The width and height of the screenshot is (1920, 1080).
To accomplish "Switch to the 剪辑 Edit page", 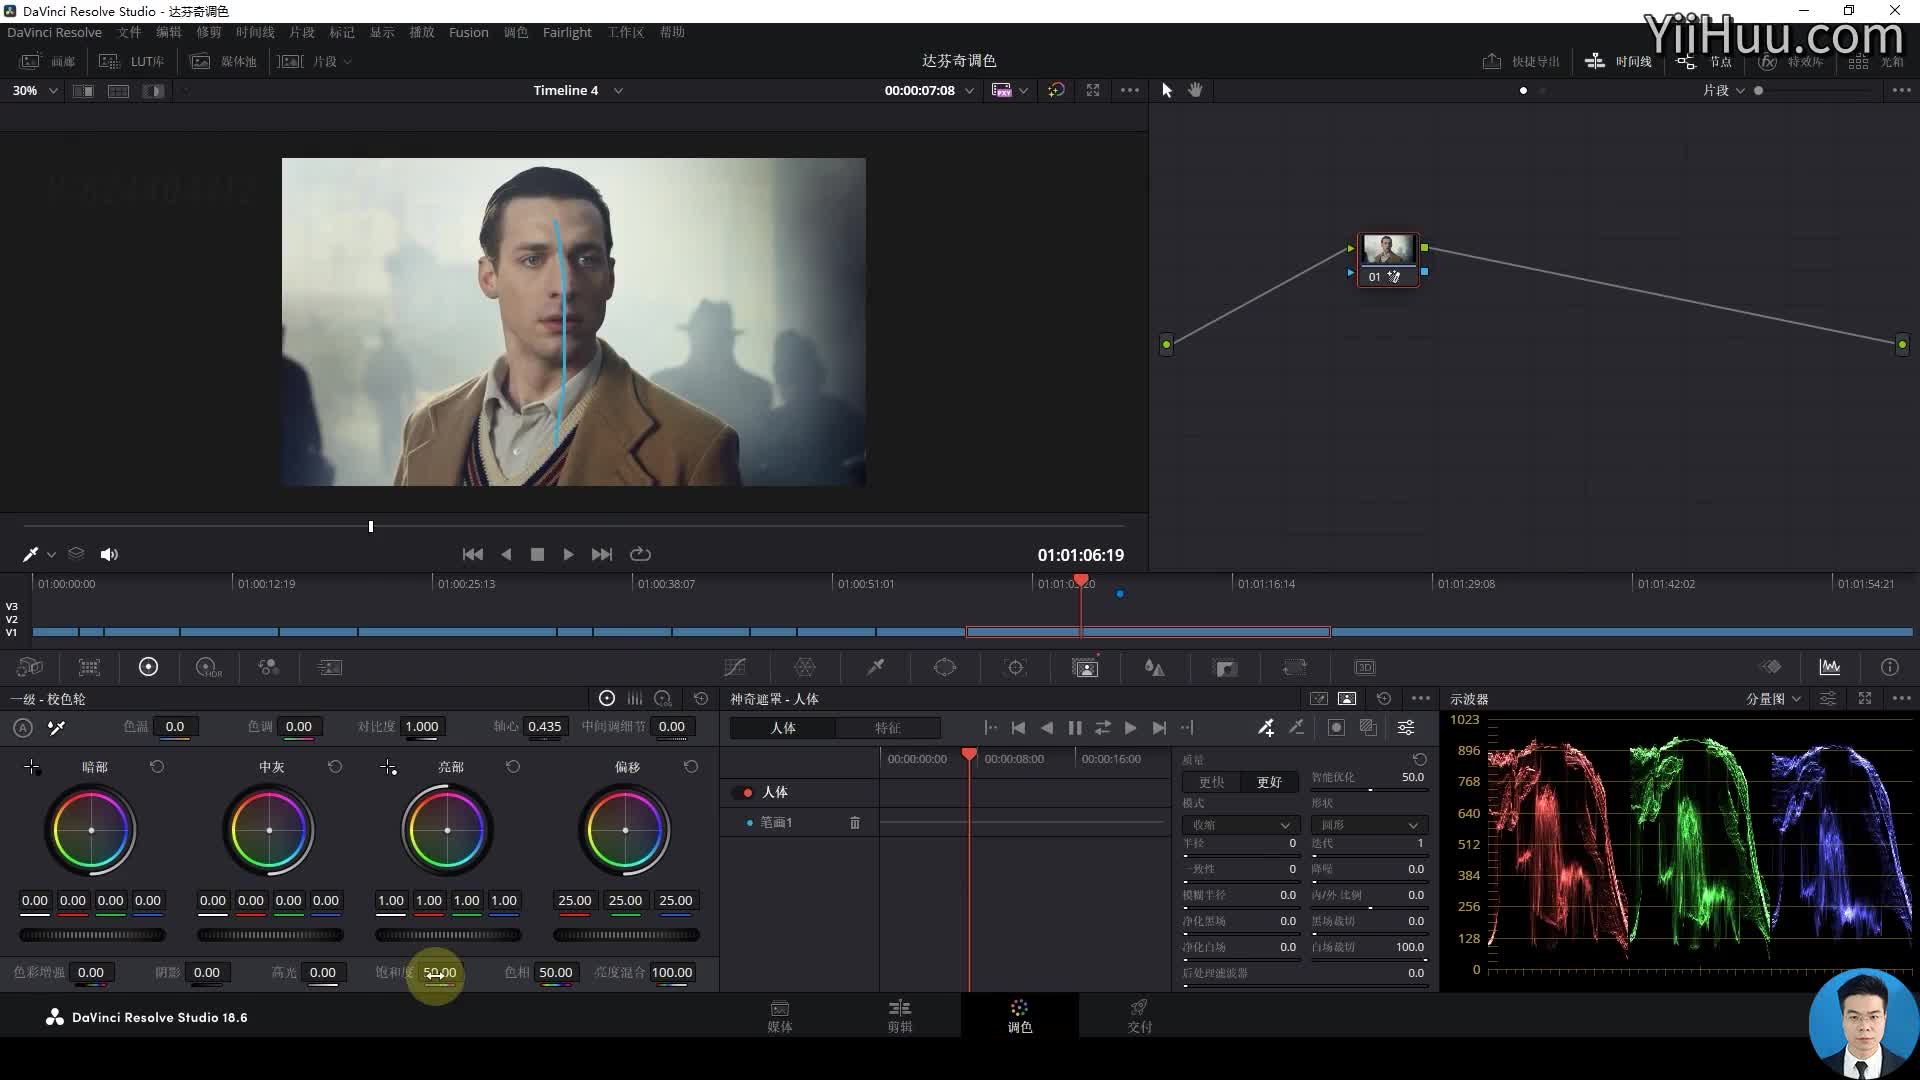I will point(900,1015).
